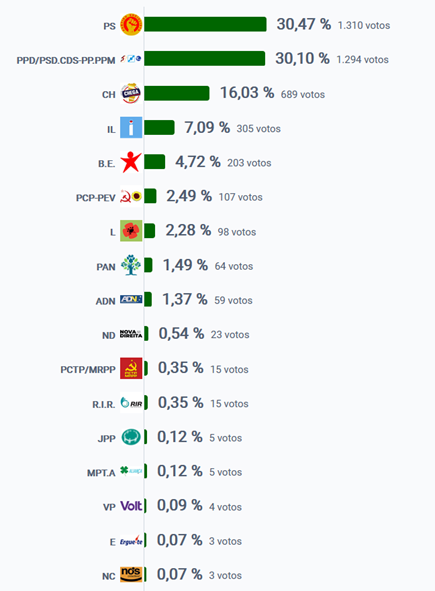435x591 pixels.
Task: Click the L poppy flower logo
Action: [131, 231]
